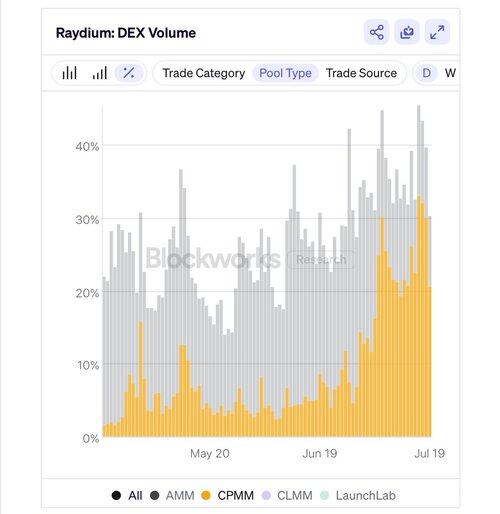Toggle the LaunchLab legend series

pyautogui.click(x=358, y=495)
